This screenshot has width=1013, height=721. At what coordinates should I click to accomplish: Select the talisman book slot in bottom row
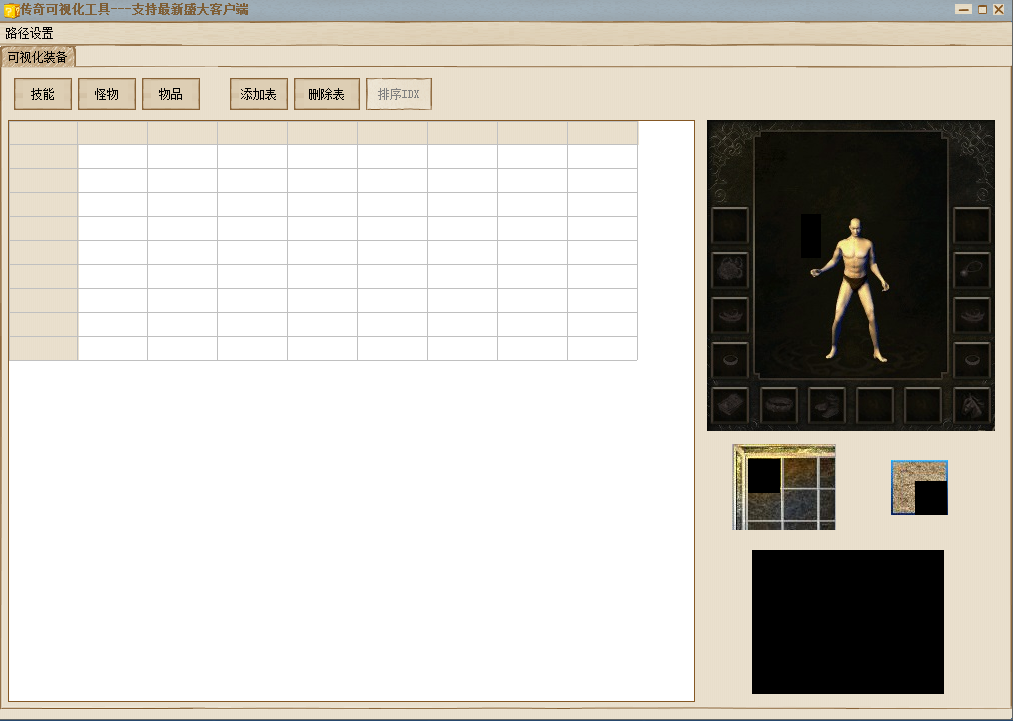730,405
